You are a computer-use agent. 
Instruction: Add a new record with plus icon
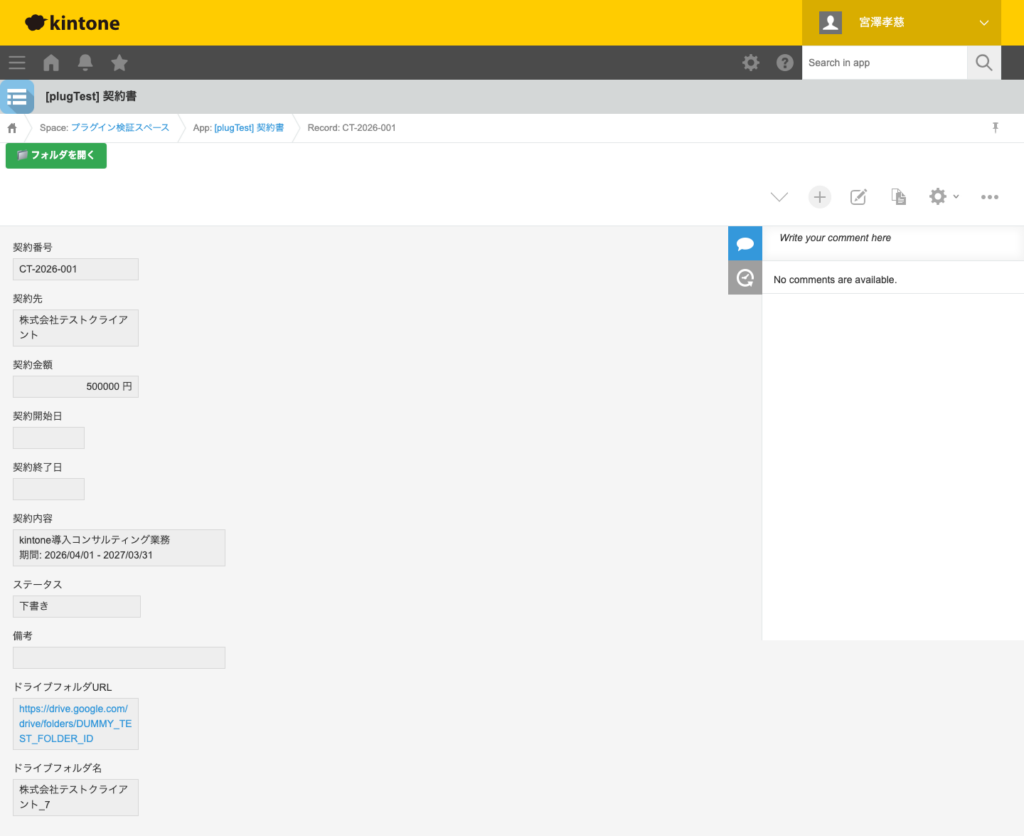(819, 197)
